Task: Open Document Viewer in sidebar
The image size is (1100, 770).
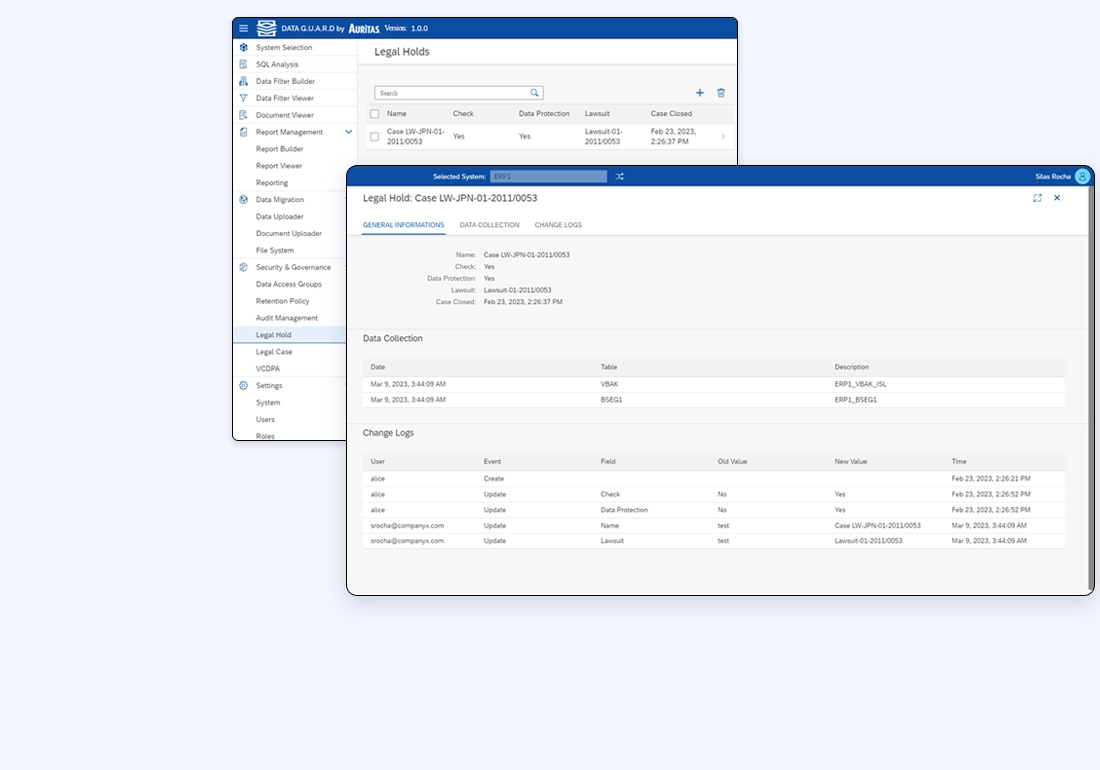Action: pyautogui.click(x=285, y=115)
